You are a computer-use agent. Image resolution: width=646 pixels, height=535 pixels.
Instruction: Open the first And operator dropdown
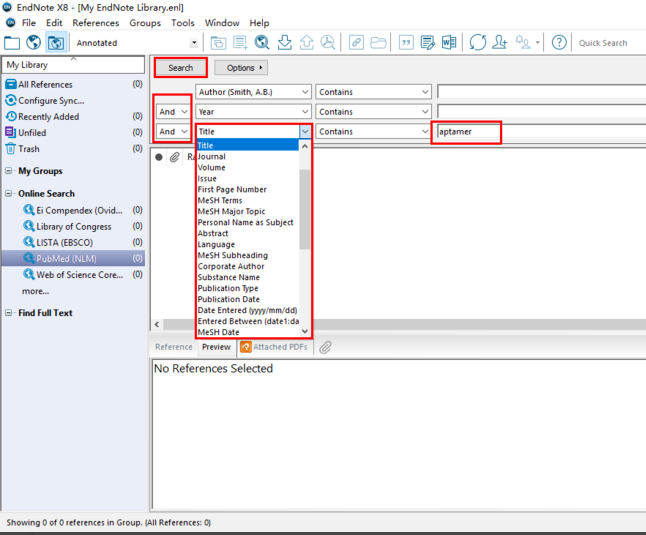pyautogui.click(x=173, y=112)
